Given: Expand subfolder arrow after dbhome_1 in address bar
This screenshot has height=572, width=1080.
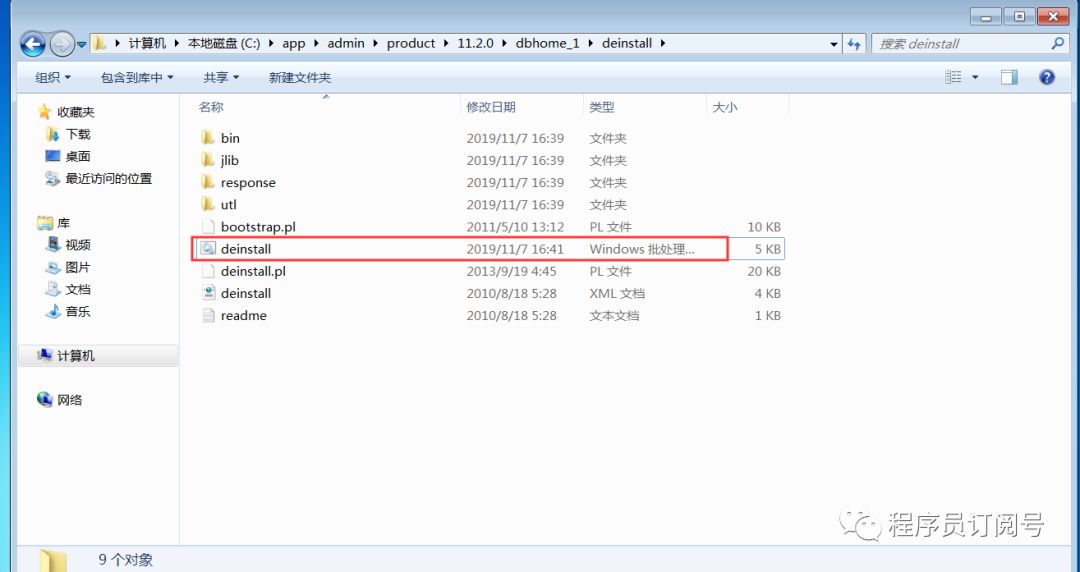Looking at the screenshot, I should click(590, 43).
